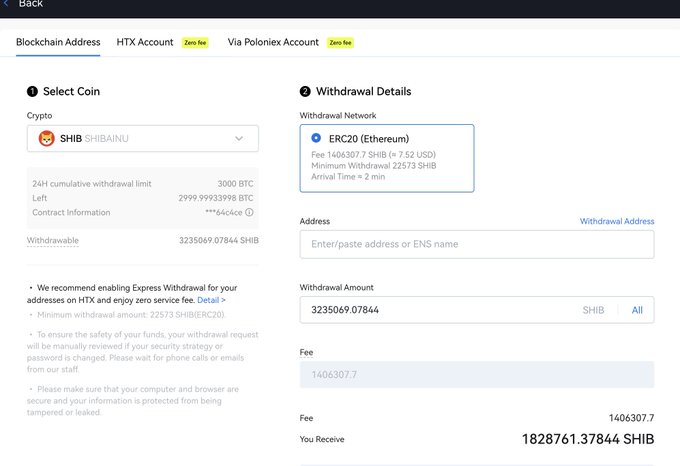Click Zero fee badge beside HTX Account
The width and height of the screenshot is (680, 466).
(x=195, y=42)
